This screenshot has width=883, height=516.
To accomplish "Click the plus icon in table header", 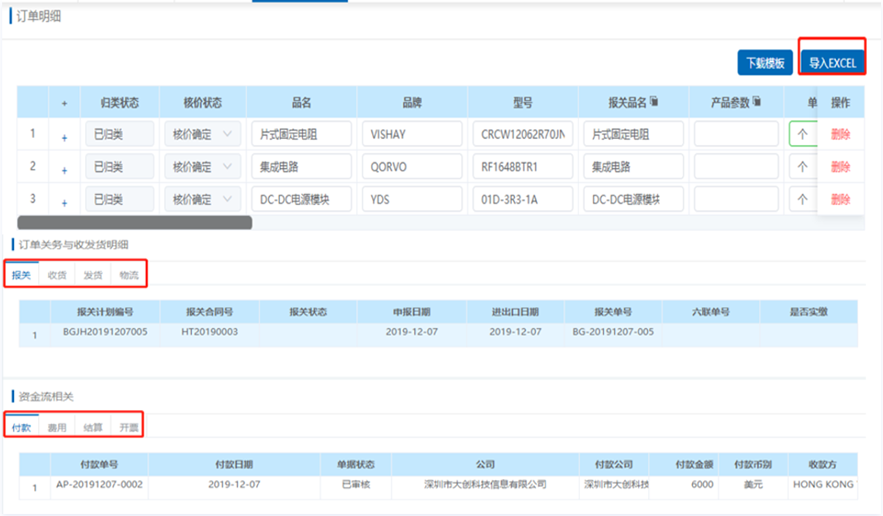I will (x=65, y=103).
